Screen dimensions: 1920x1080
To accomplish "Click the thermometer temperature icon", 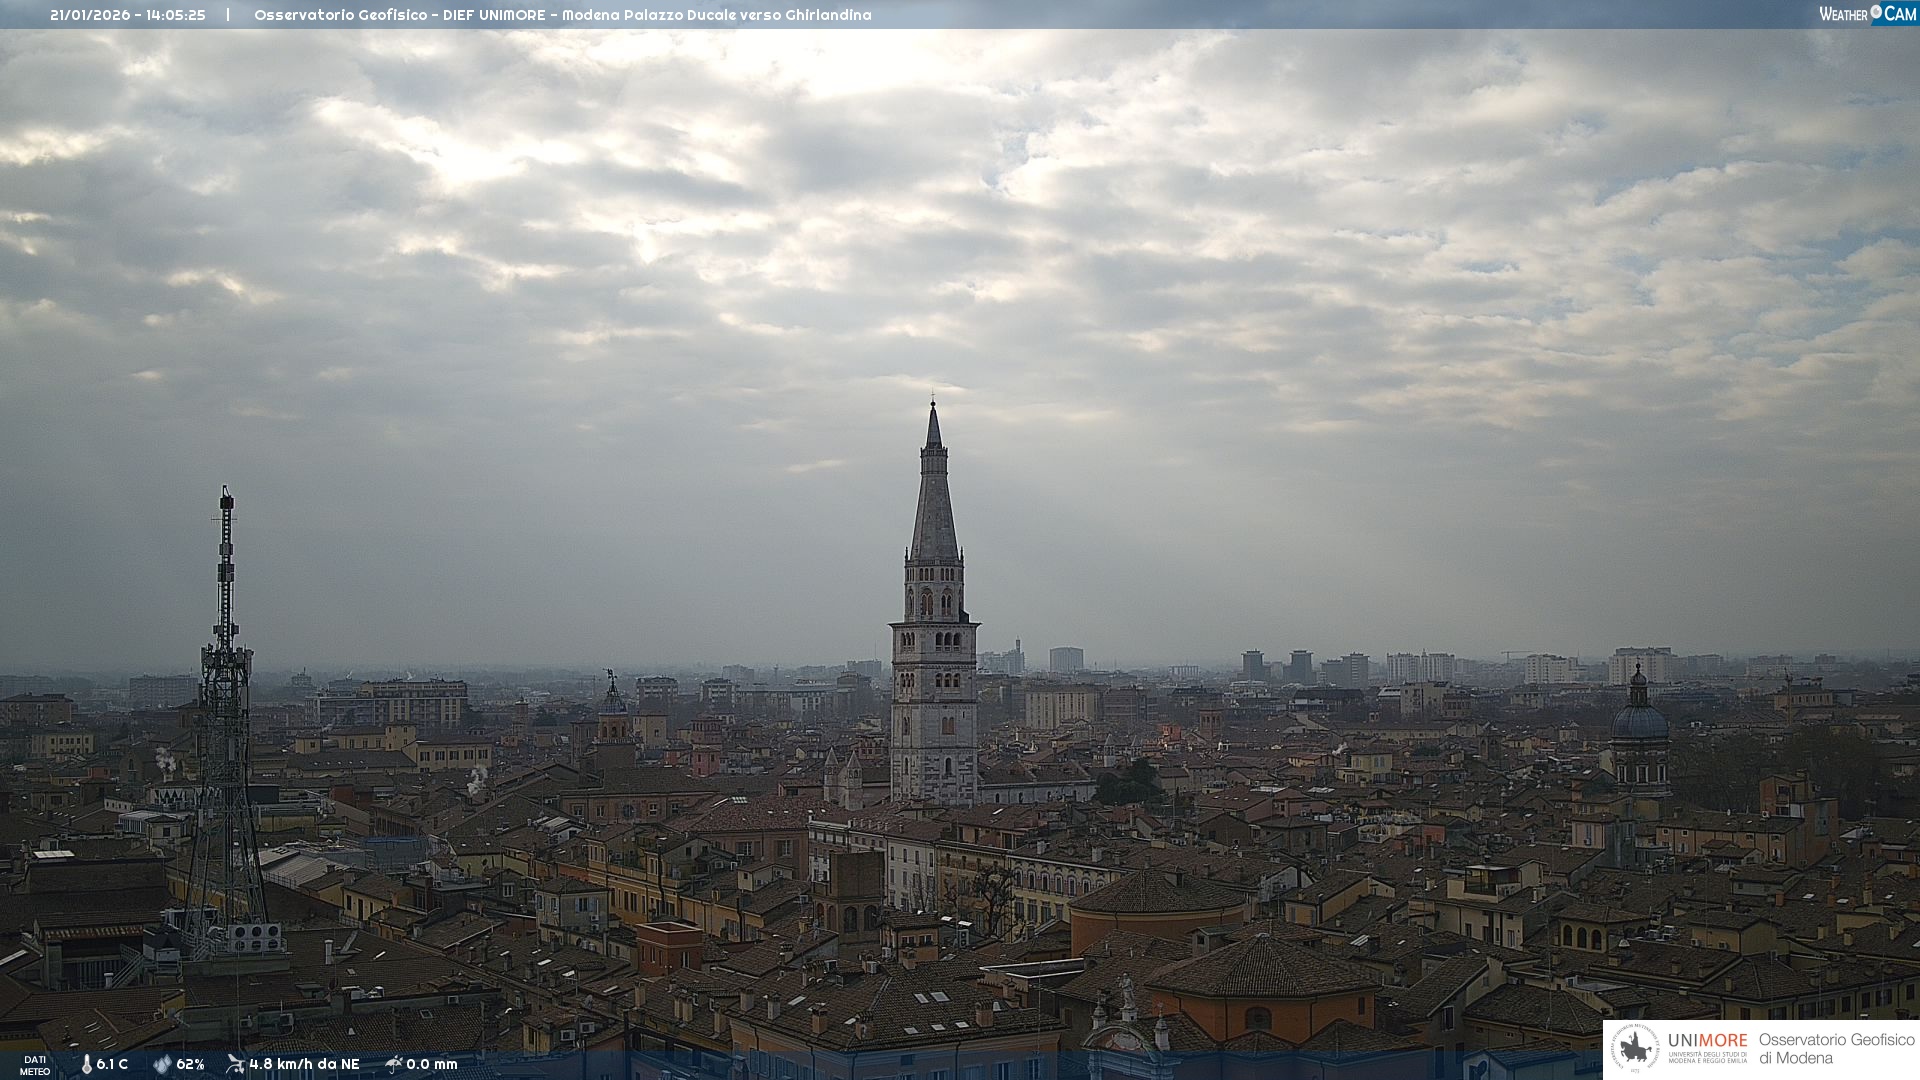I will [x=87, y=1064].
